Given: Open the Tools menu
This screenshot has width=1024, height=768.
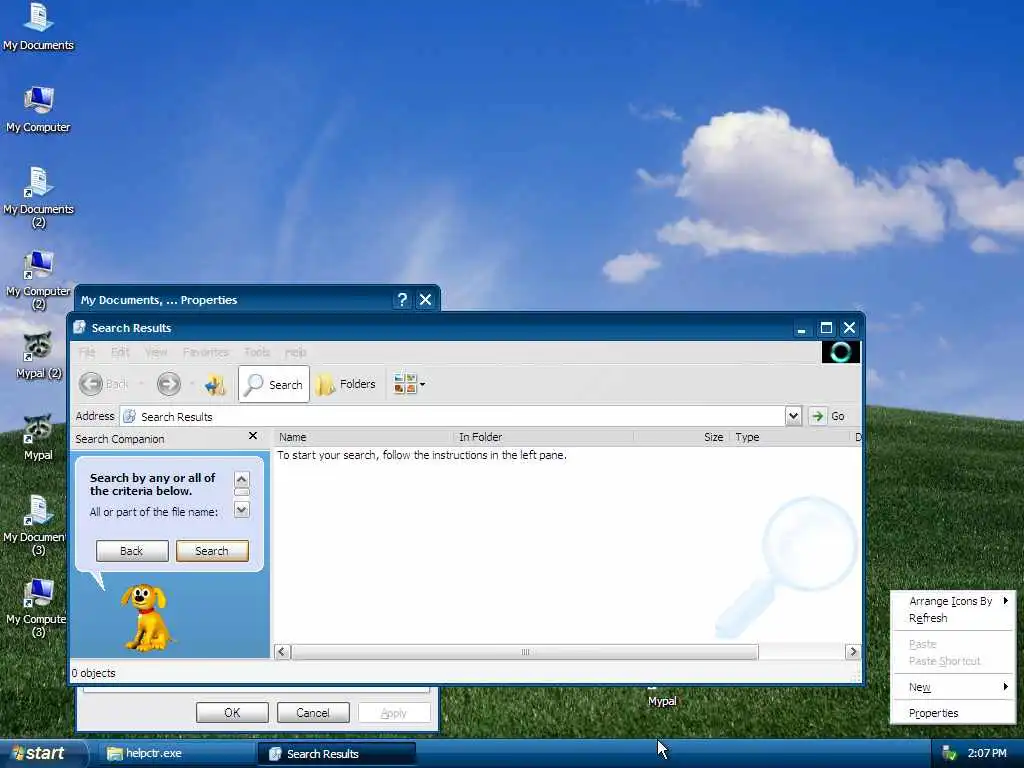Looking at the screenshot, I should tap(257, 352).
